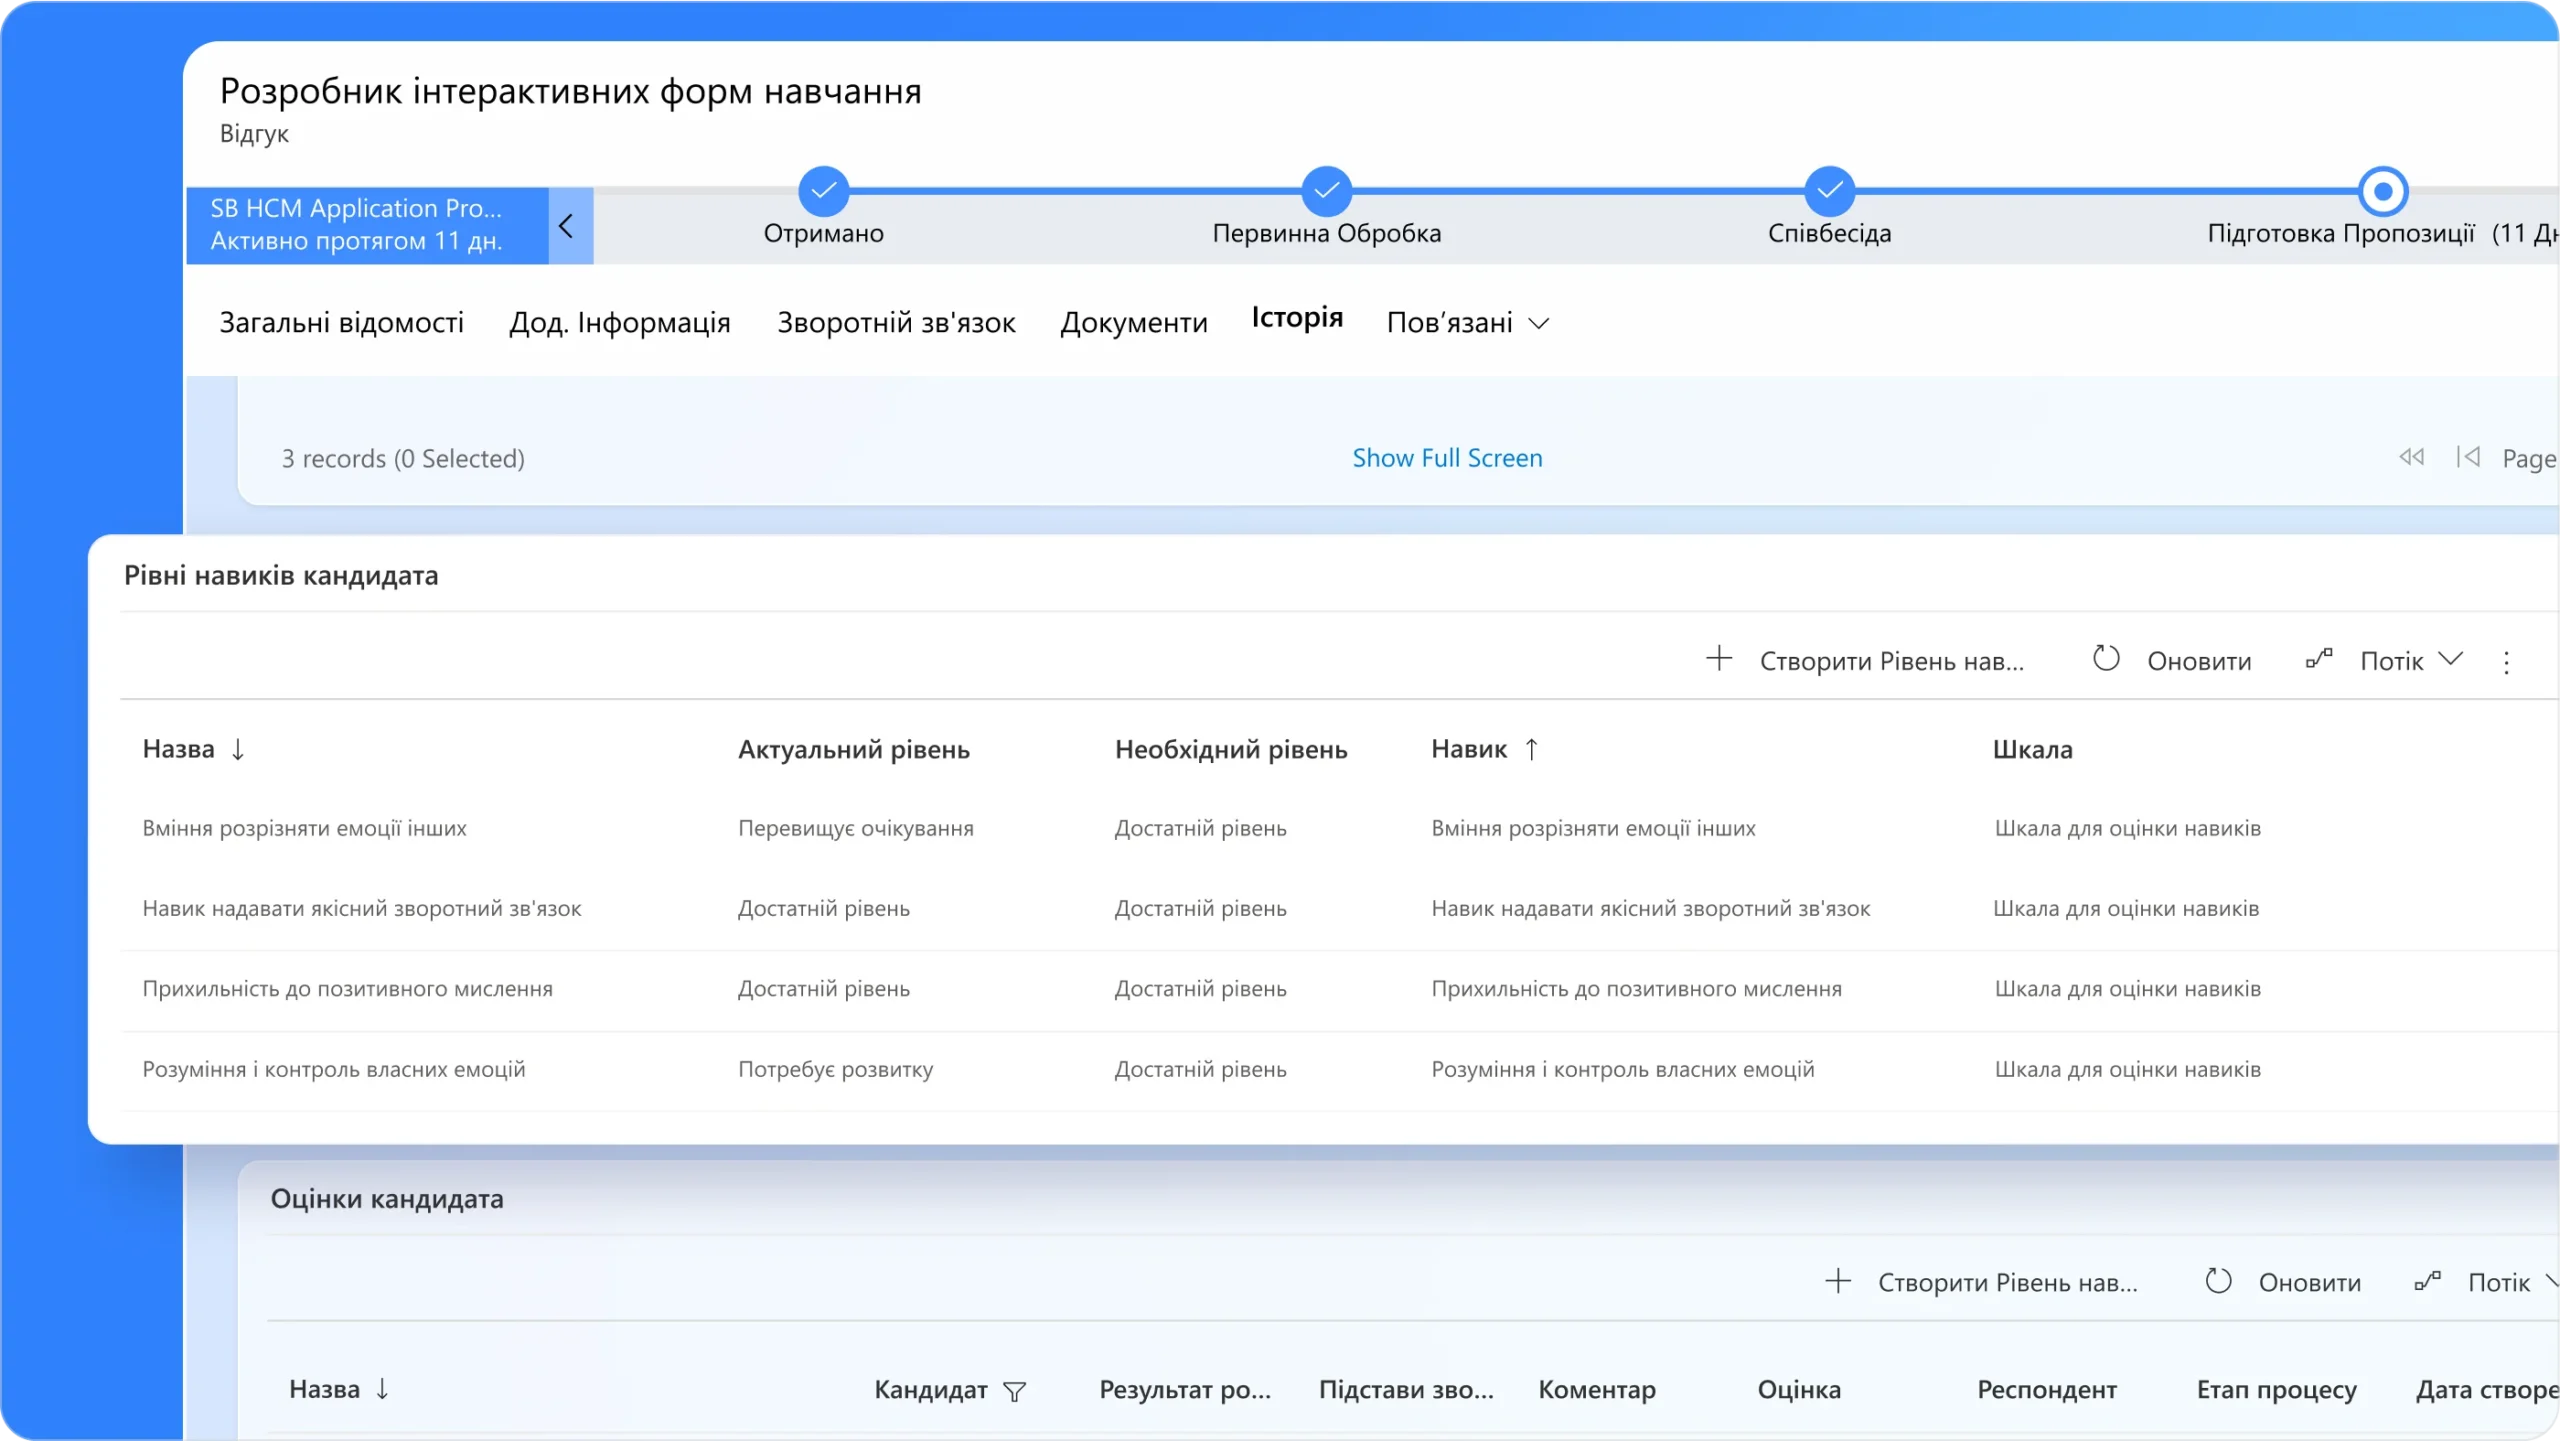Open the Документи tab
This screenshot has height=1441, width=2560.
(1134, 322)
